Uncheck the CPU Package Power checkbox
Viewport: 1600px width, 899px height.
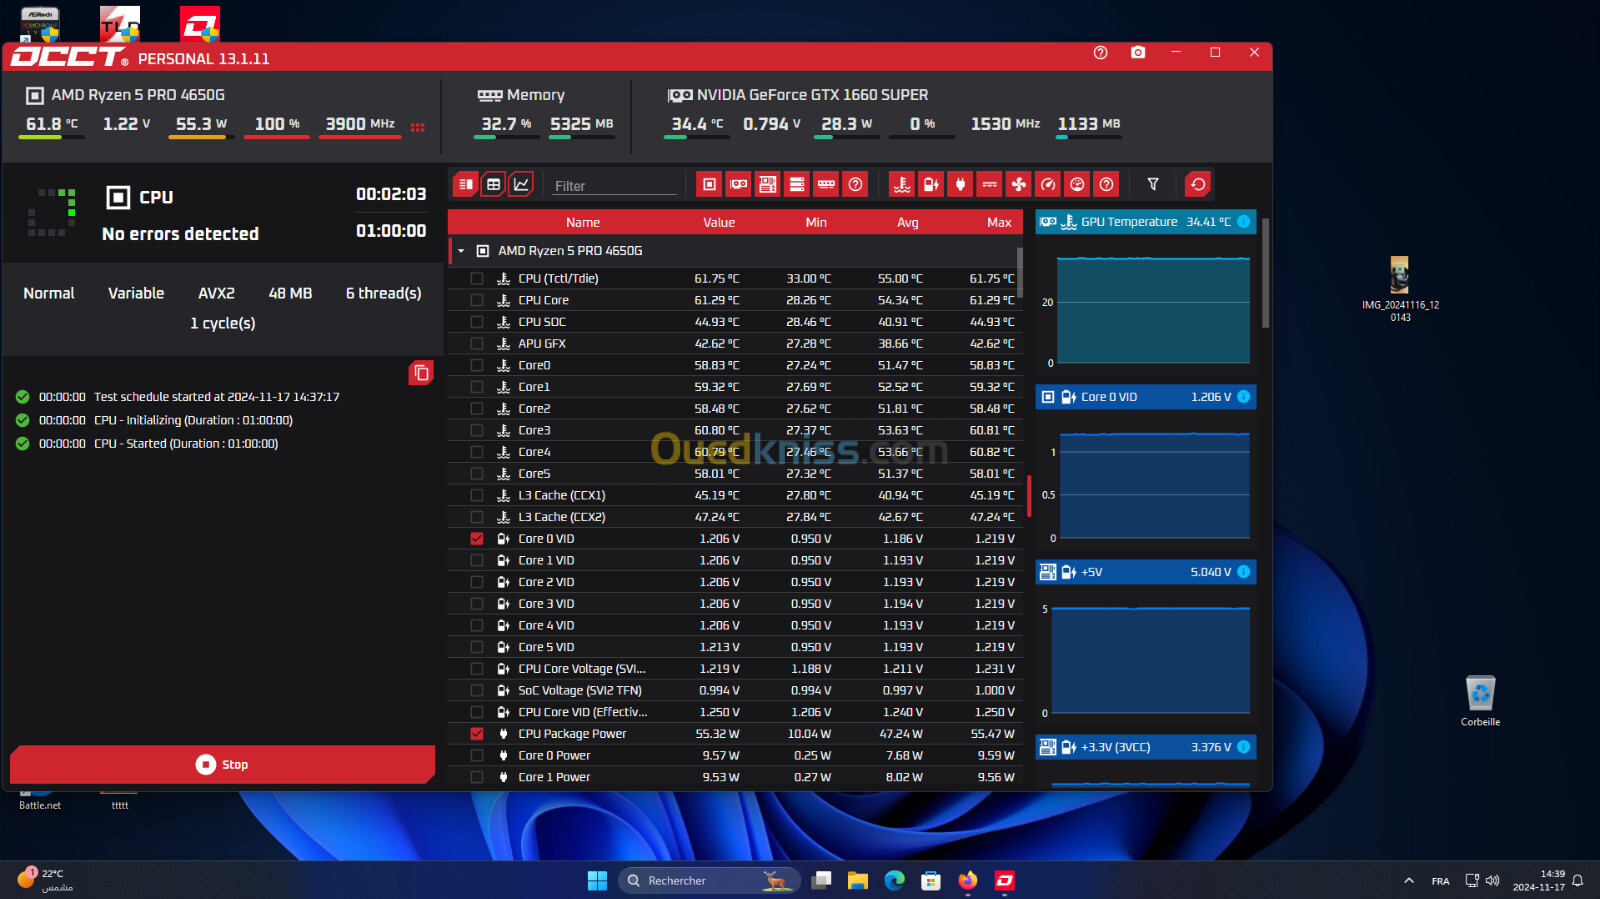[x=477, y=734]
